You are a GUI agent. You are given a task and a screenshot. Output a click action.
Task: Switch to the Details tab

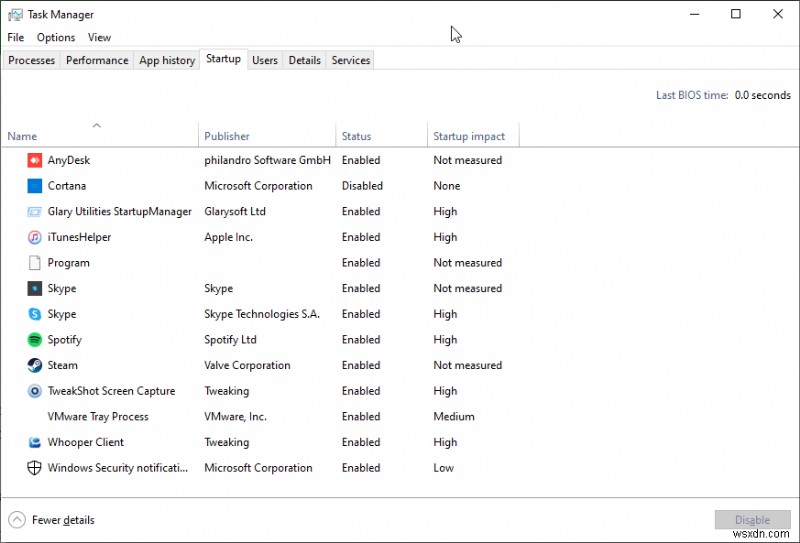point(305,60)
